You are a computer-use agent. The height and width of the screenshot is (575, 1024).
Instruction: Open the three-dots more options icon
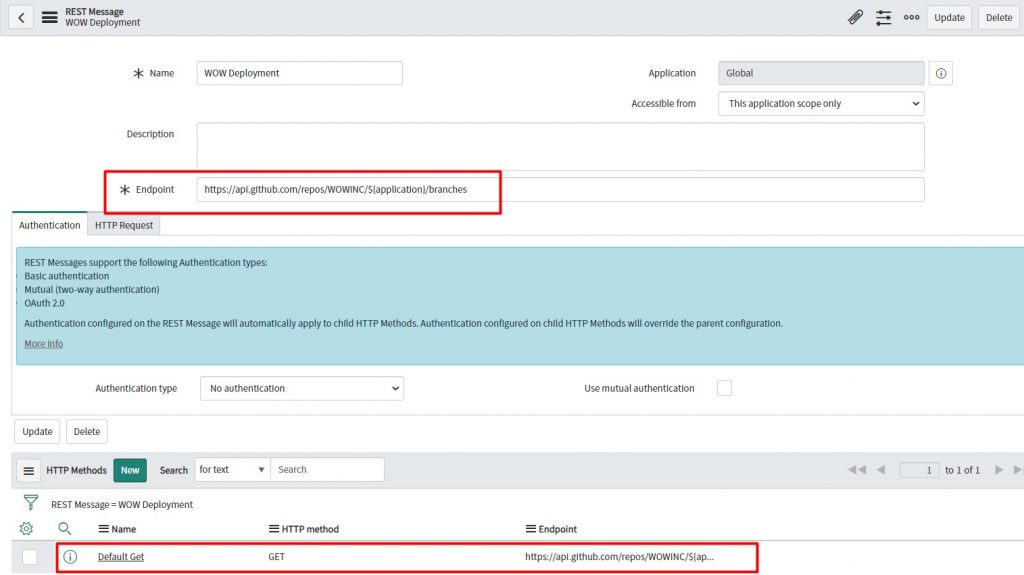(x=911, y=18)
